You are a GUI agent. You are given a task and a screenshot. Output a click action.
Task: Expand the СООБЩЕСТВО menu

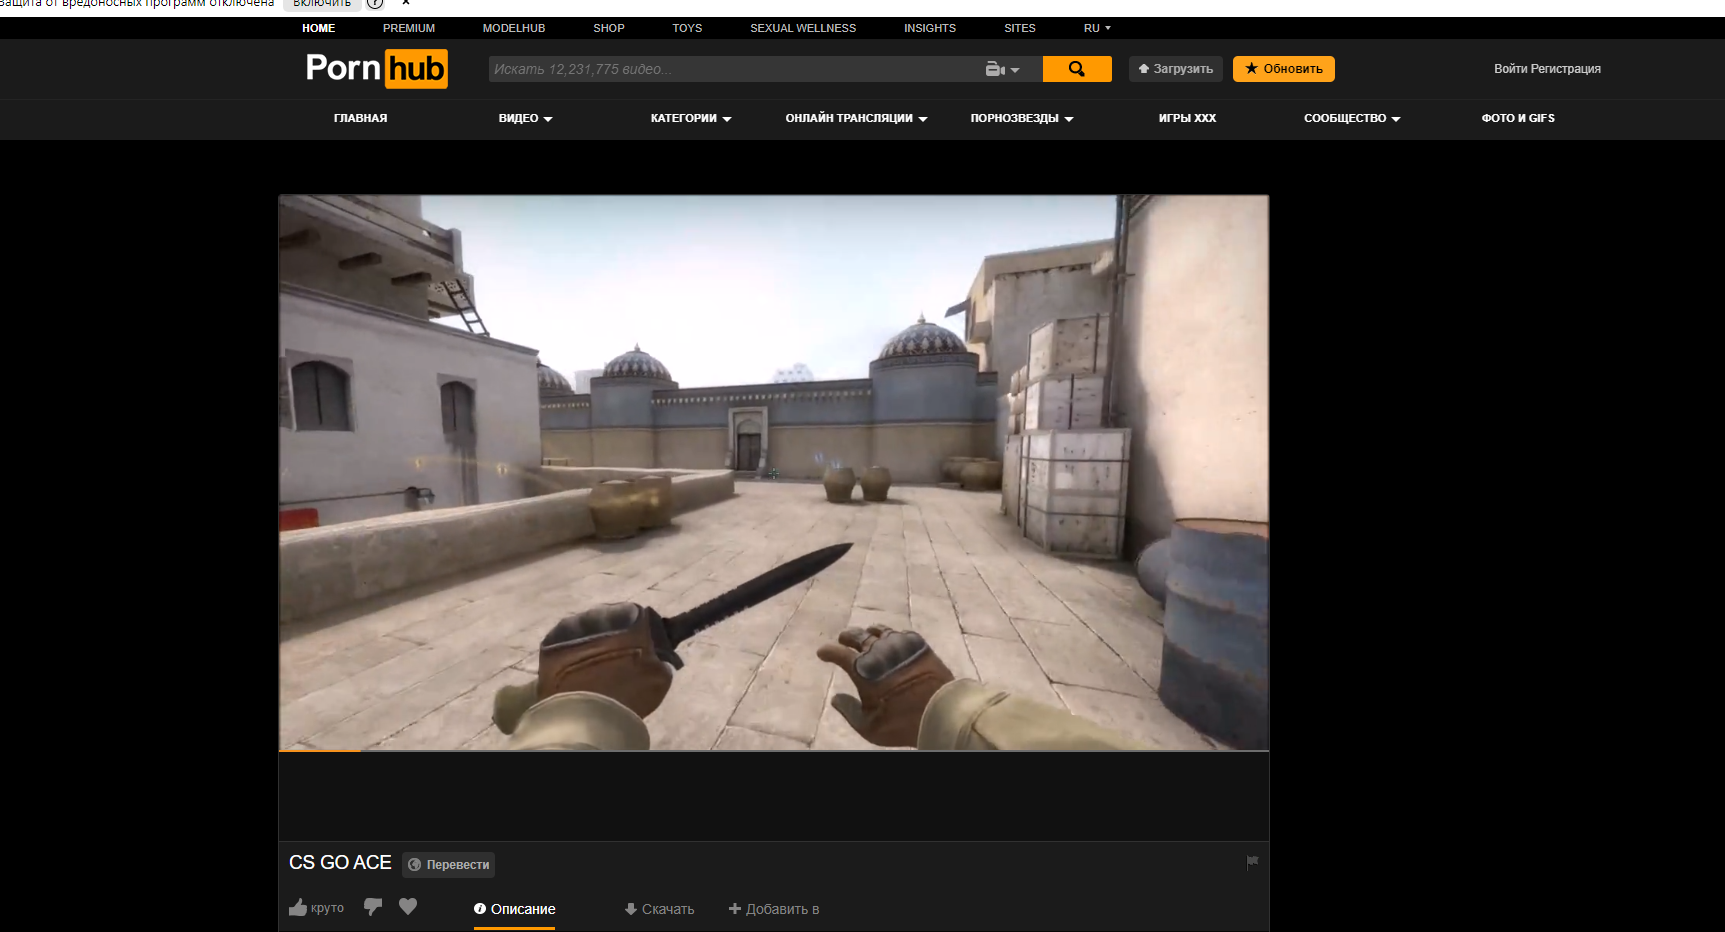pos(1352,118)
